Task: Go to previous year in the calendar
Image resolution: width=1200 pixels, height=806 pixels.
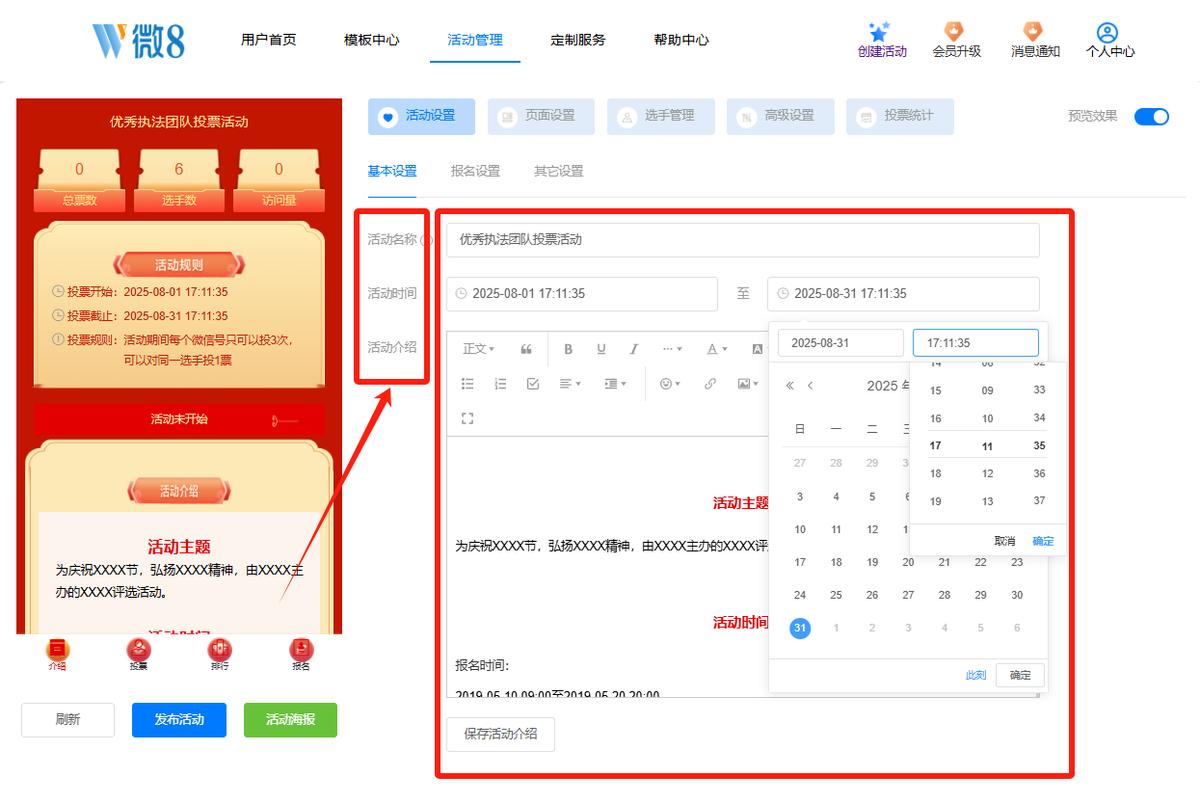Action: [x=790, y=386]
